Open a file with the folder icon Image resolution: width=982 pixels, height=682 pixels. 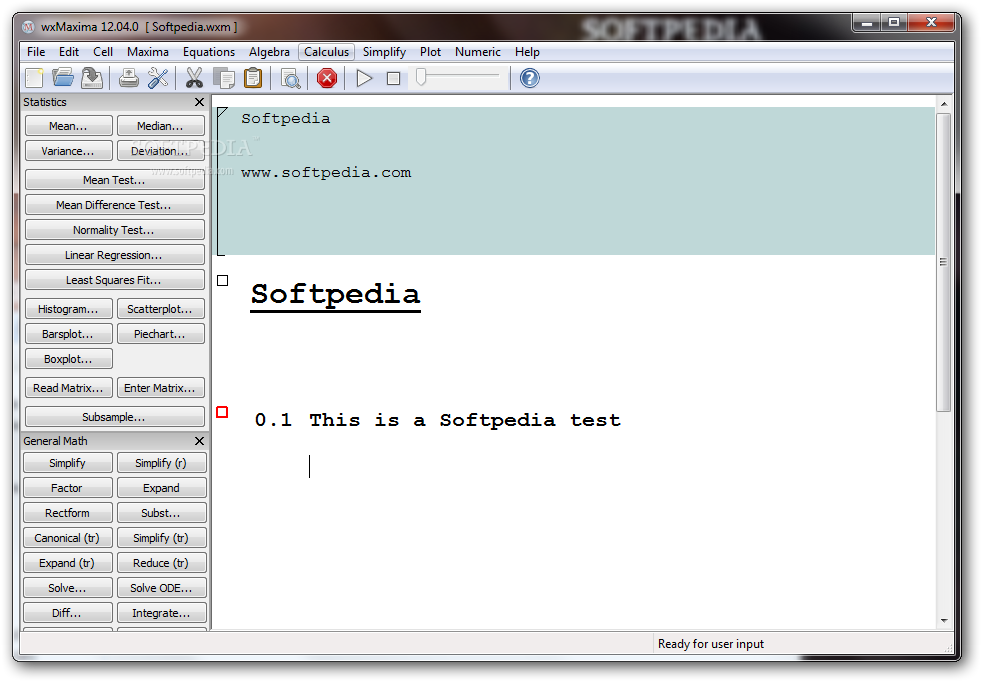click(63, 78)
